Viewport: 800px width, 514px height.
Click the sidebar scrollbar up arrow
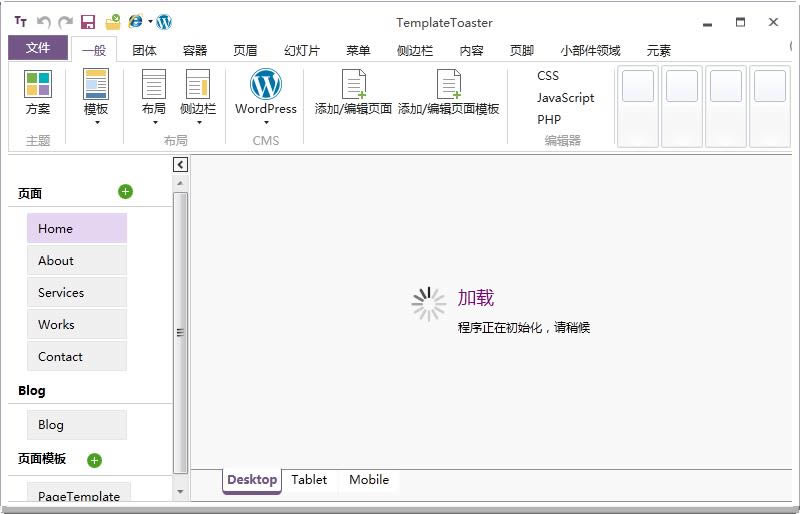pos(180,183)
